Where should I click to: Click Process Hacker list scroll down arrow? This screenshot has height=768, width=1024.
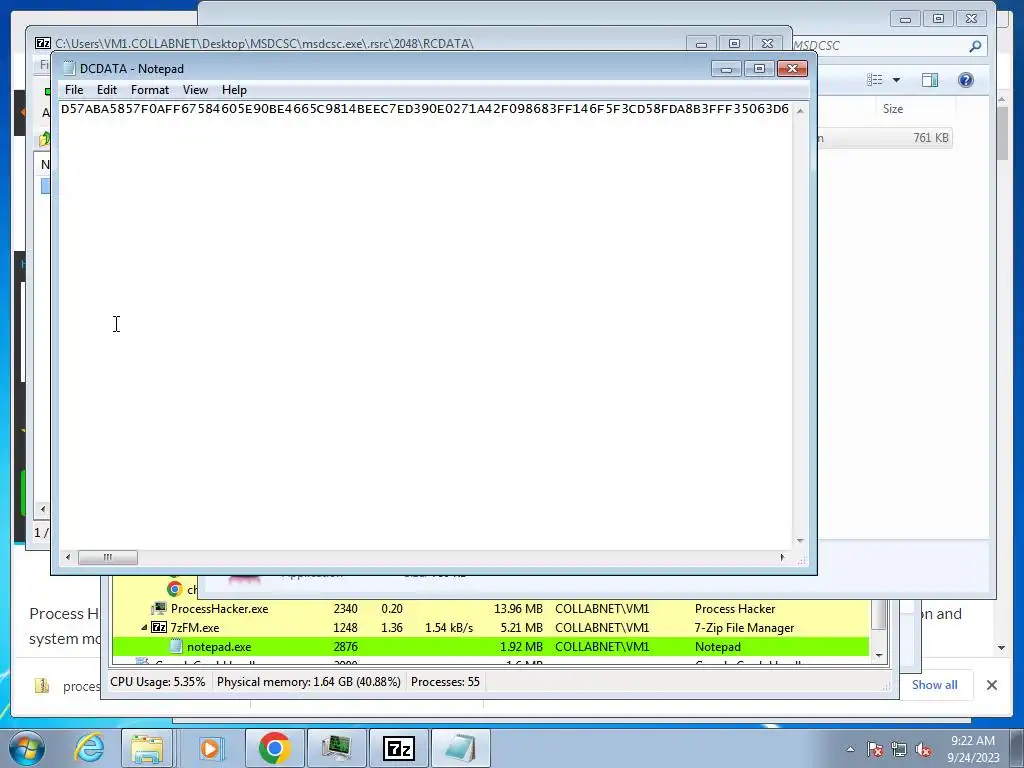pos(879,655)
